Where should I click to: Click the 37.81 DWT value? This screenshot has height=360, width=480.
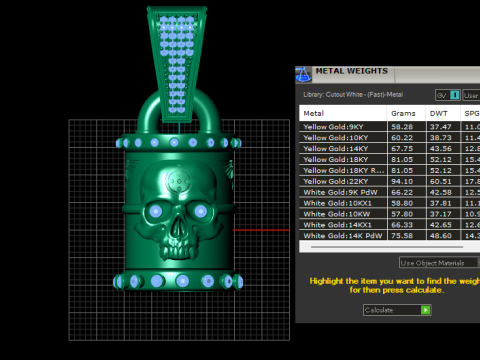point(440,203)
